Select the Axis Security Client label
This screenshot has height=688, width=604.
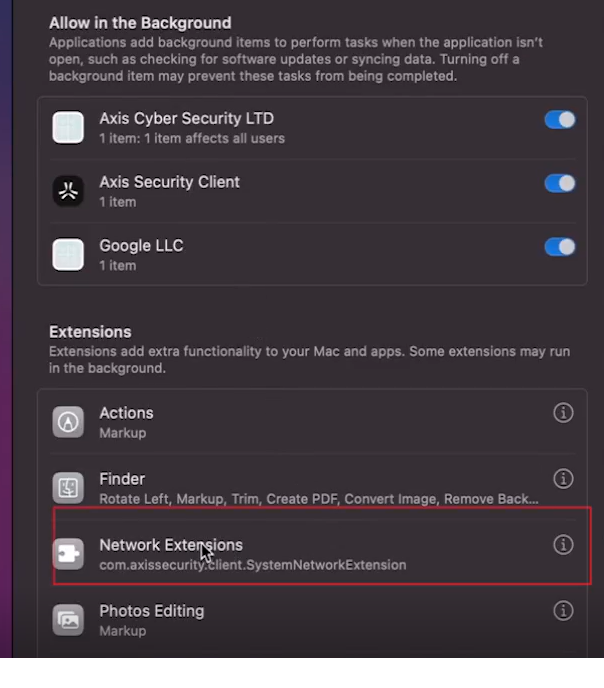tap(169, 182)
